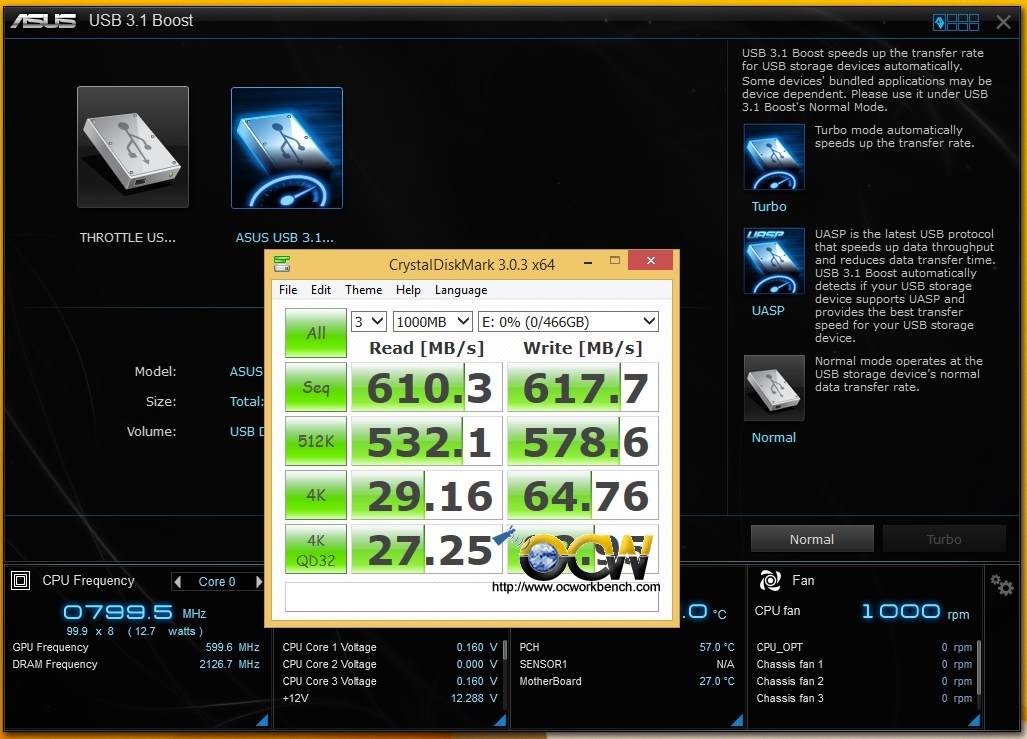Select the ASUS USB 3.1 device icon

[x=287, y=147]
